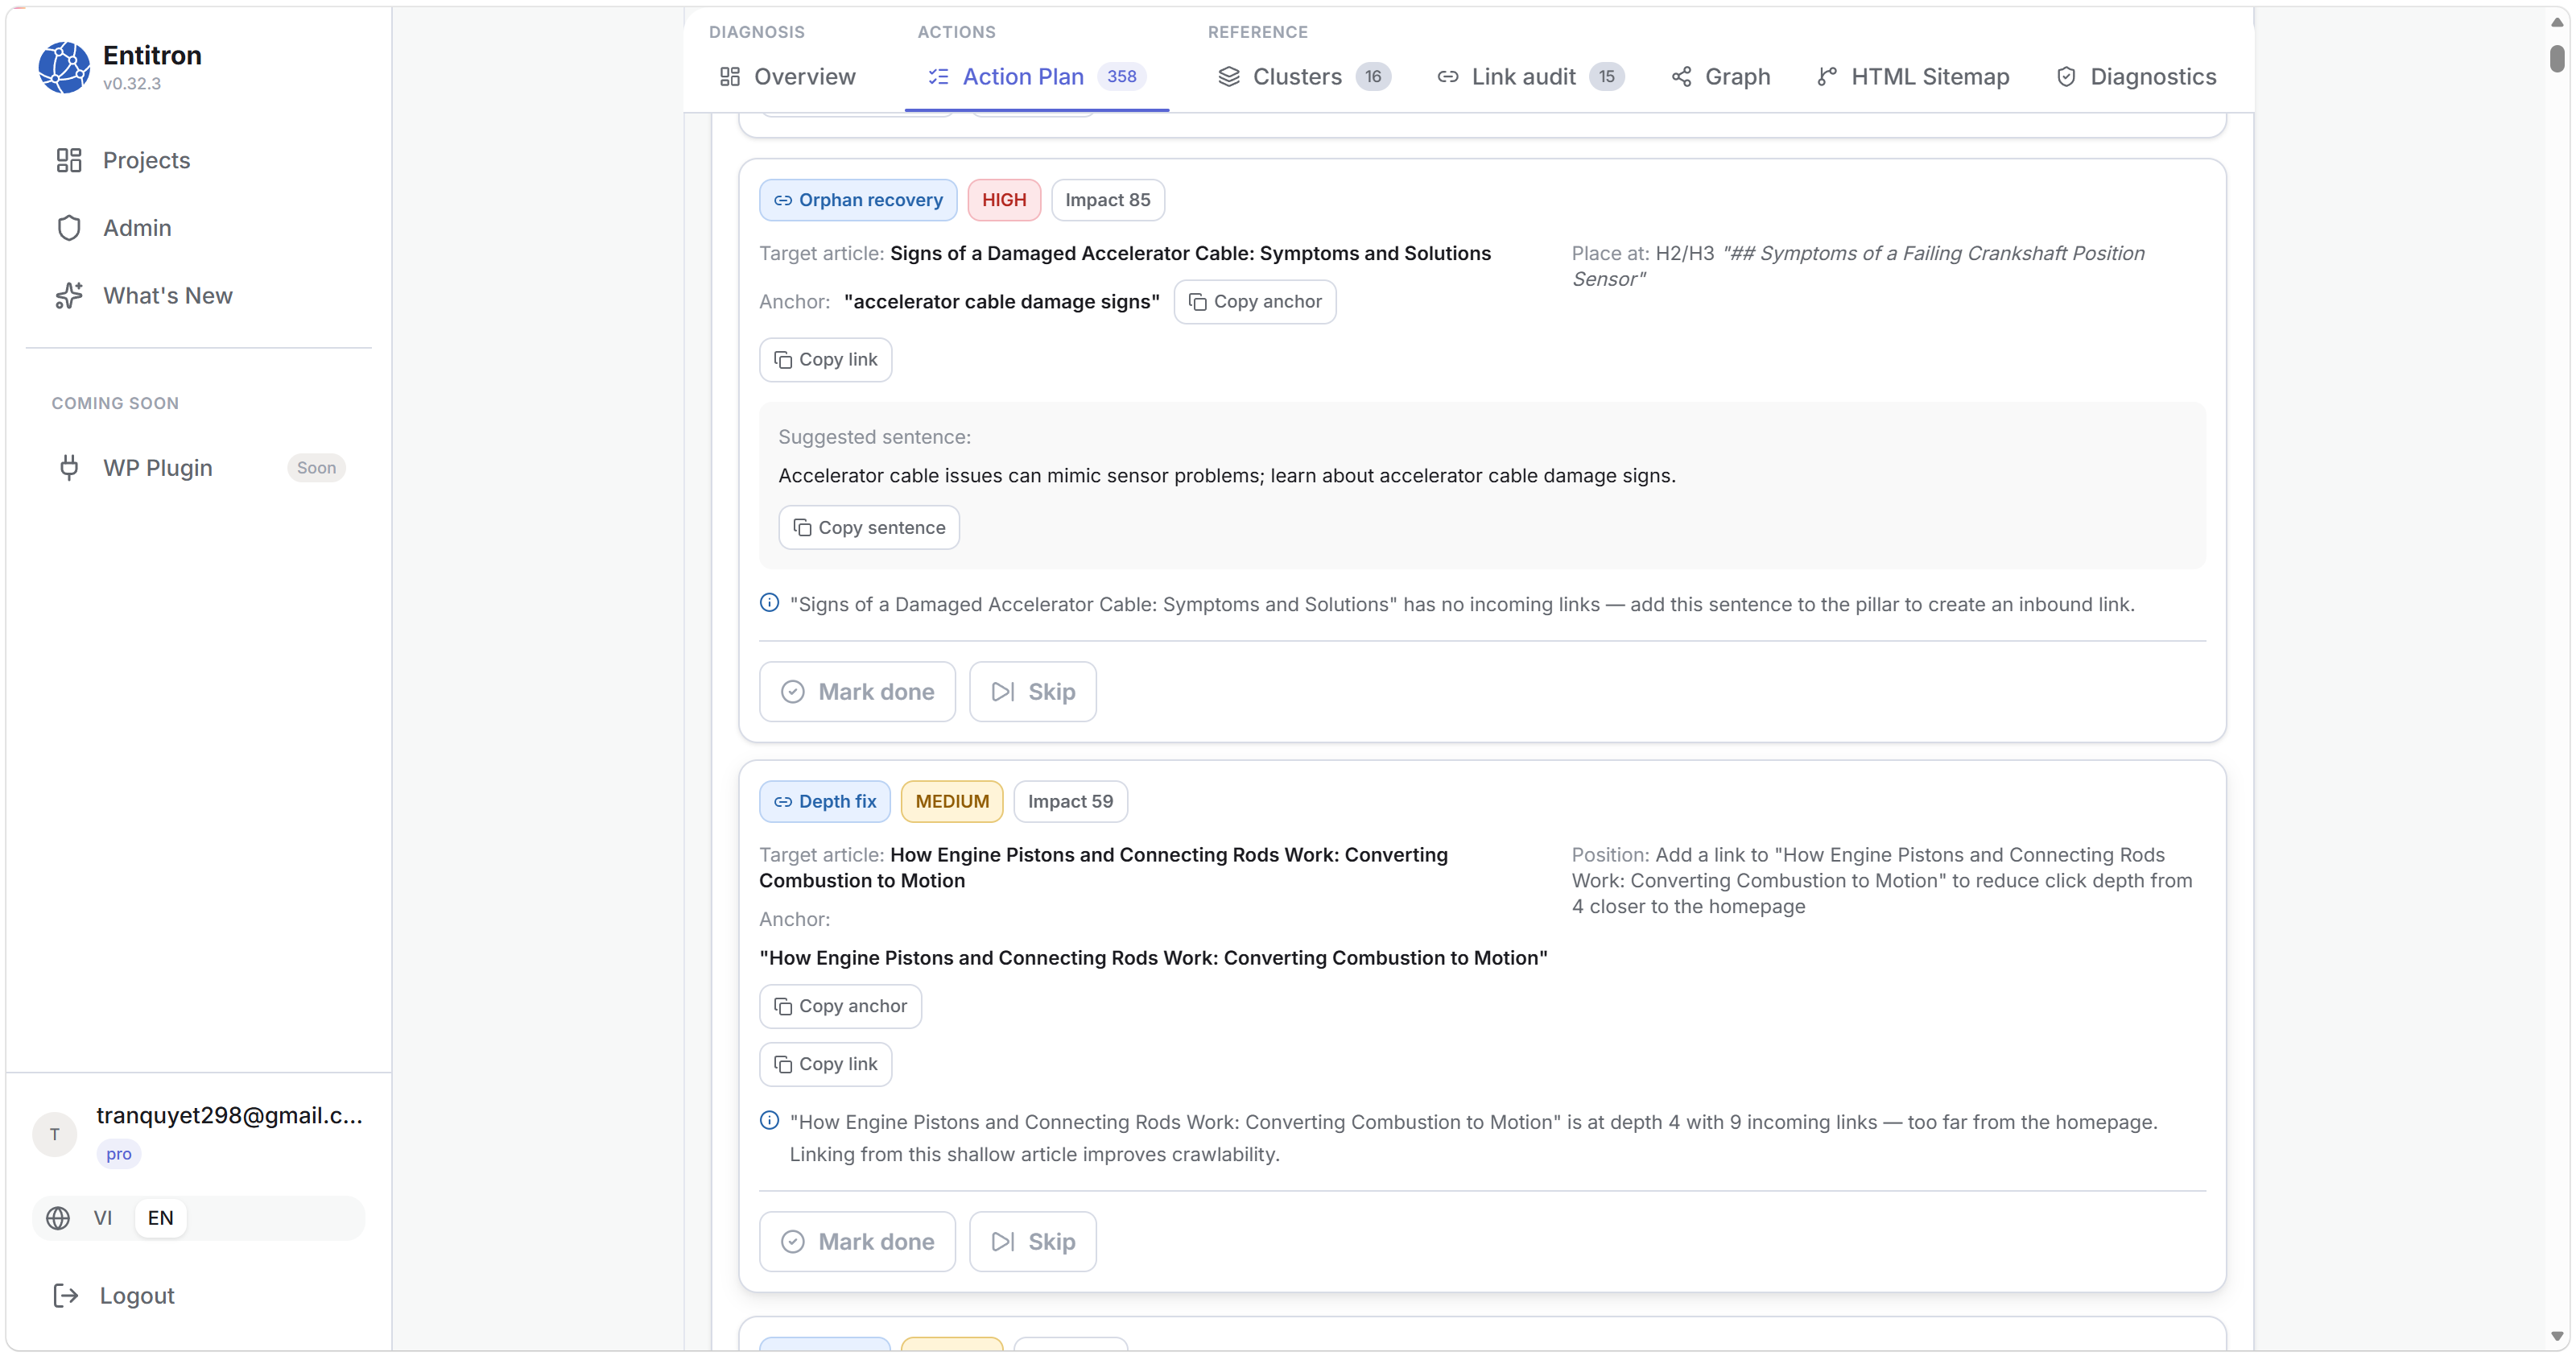
Task: Click the Logout arrow icon
Action: tap(66, 1296)
